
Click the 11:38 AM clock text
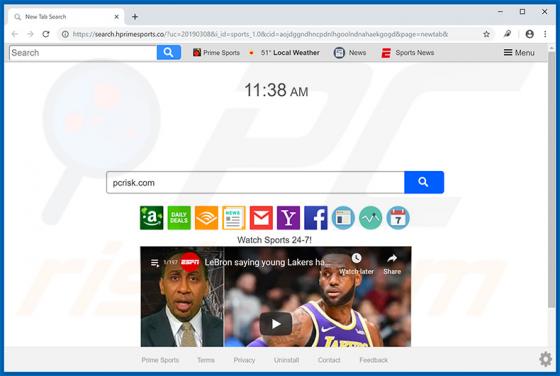(x=276, y=90)
